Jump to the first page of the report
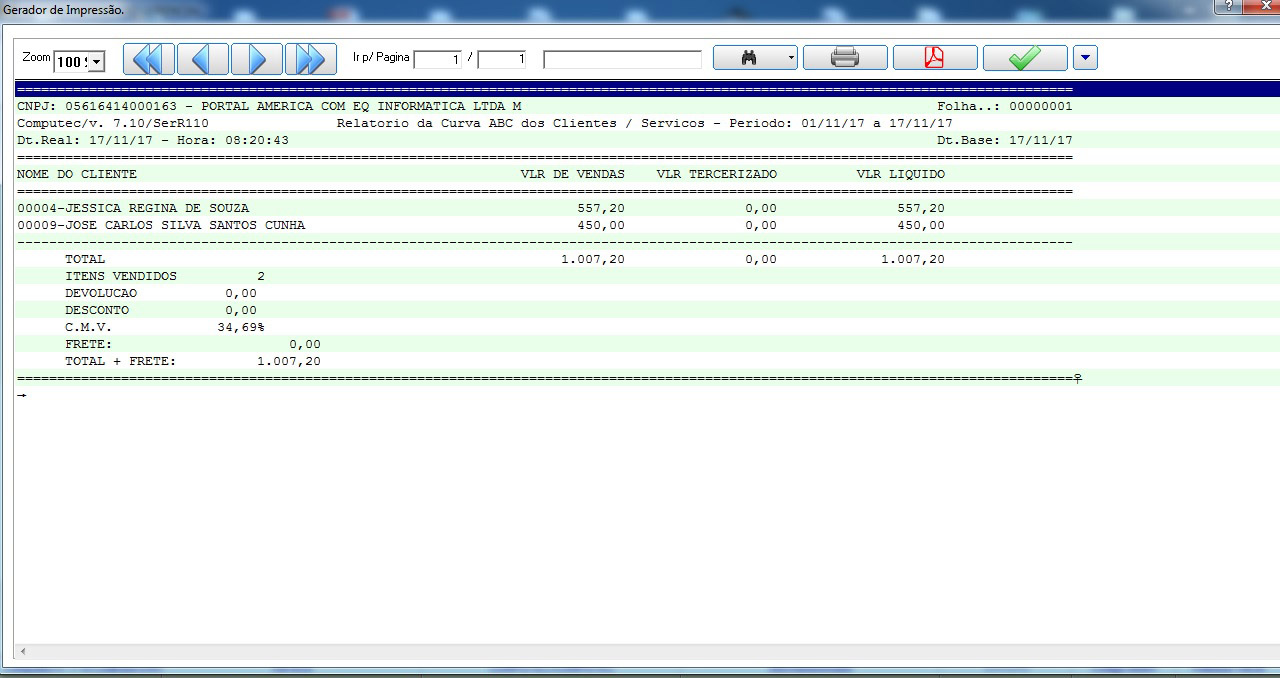Image resolution: width=1280 pixels, height=678 pixels. click(x=148, y=59)
